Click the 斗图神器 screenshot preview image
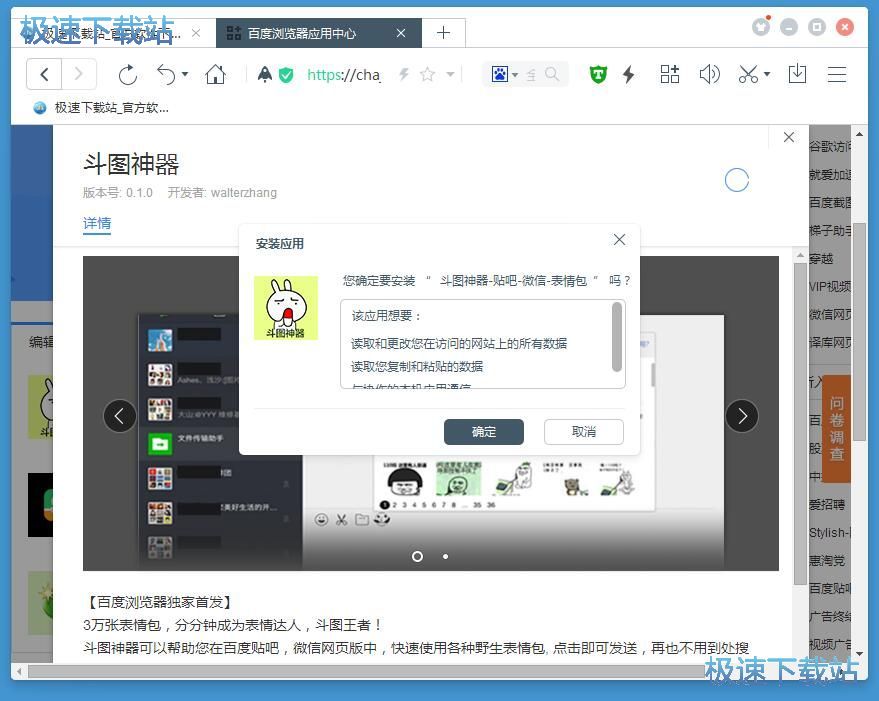Screen dimensions: 879x701 pyautogui.click(x=431, y=413)
